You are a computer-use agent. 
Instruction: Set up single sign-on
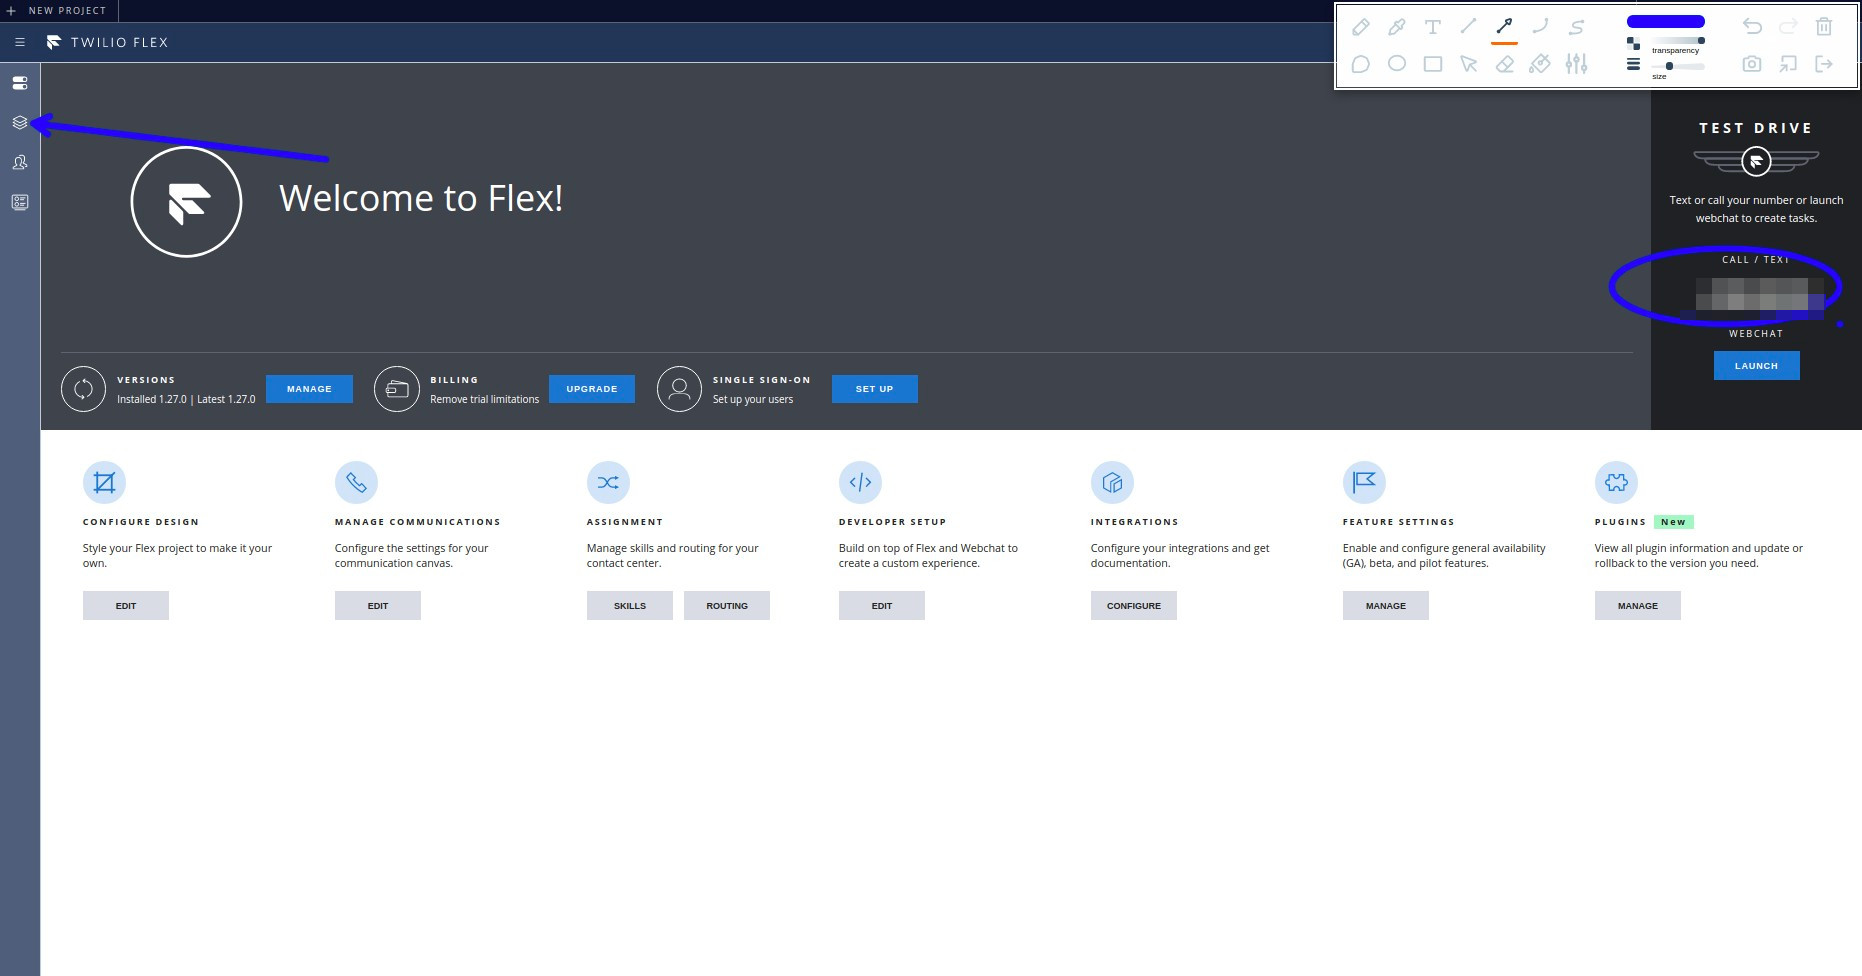875,389
